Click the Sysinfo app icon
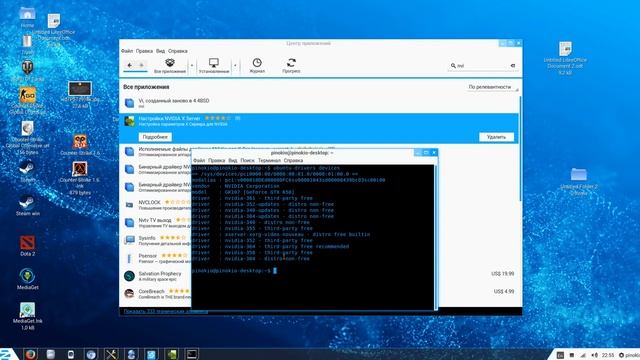640x360 pixels. [x=129, y=240]
